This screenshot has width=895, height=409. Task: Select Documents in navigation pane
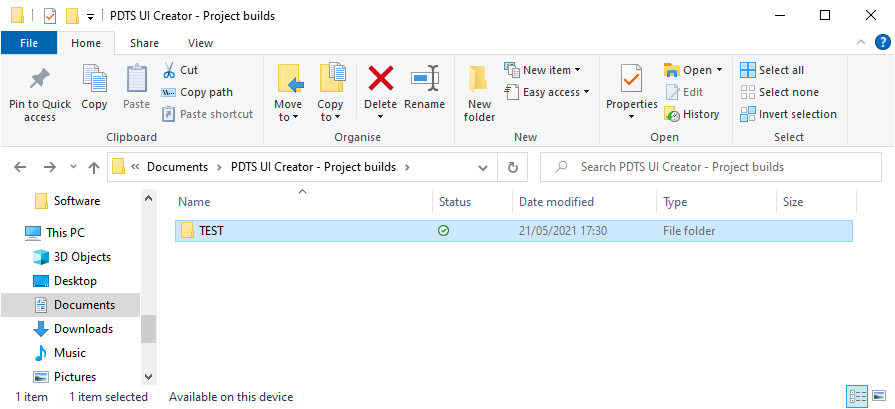coord(70,305)
